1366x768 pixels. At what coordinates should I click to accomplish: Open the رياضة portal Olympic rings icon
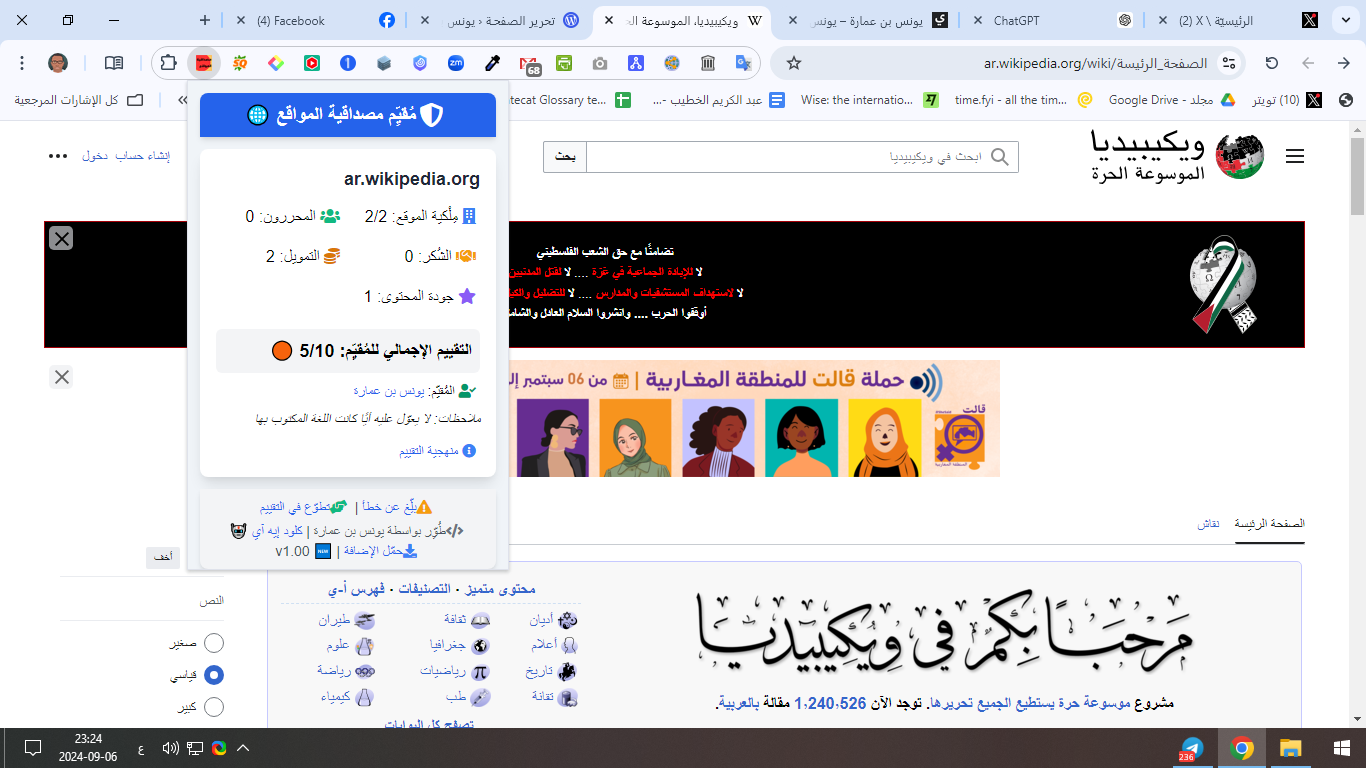(x=365, y=673)
